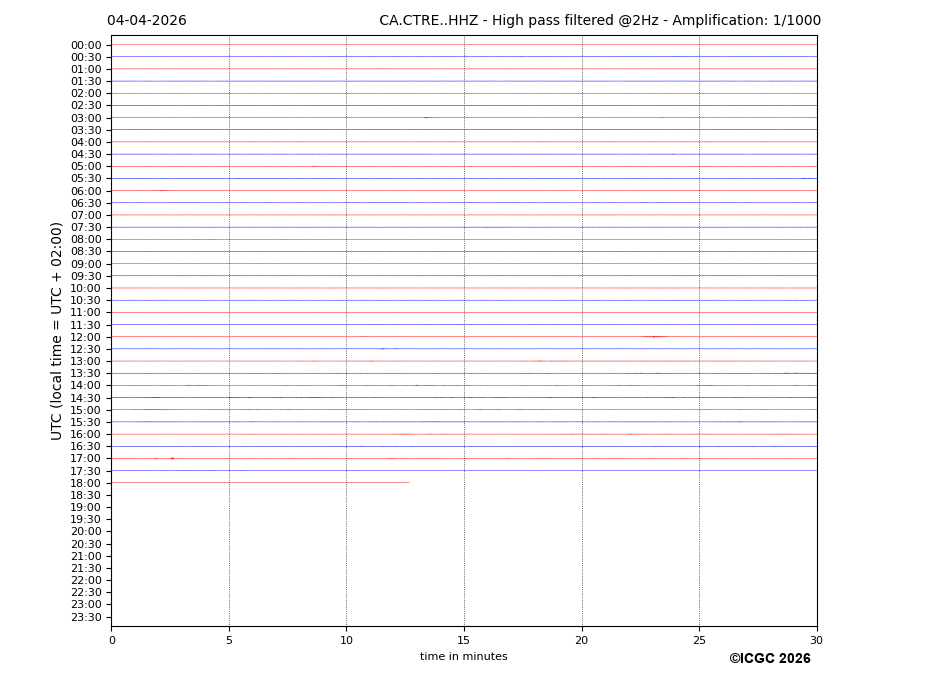Click the small blip on the 03:00 trace
The width and height of the screenshot is (927, 696).
click(x=427, y=118)
